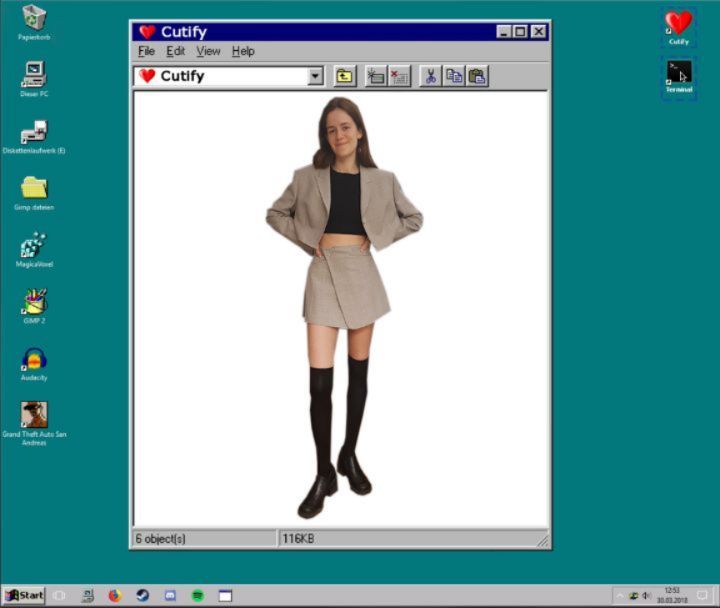
Task: Click the Up One Level folder icon
Action: [x=344, y=76]
